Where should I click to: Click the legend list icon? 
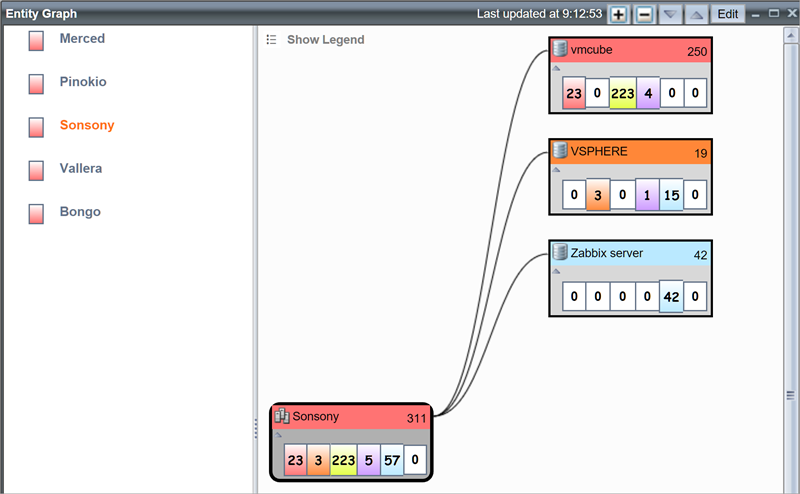coord(271,39)
